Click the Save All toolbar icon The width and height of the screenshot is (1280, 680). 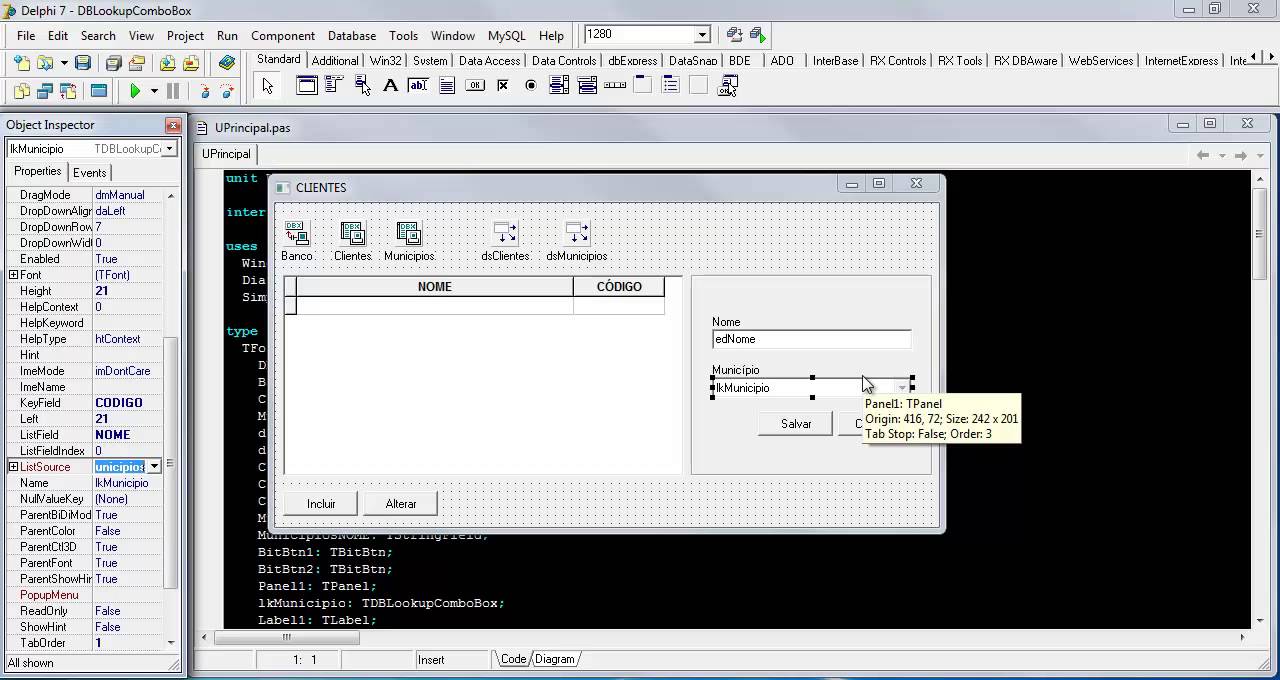click(113, 63)
